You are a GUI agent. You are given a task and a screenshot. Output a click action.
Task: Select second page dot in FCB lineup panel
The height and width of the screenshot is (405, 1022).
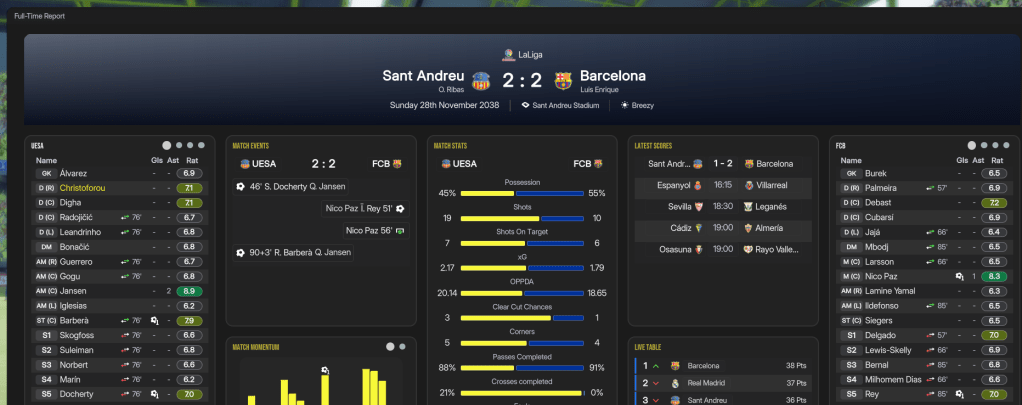(x=983, y=145)
